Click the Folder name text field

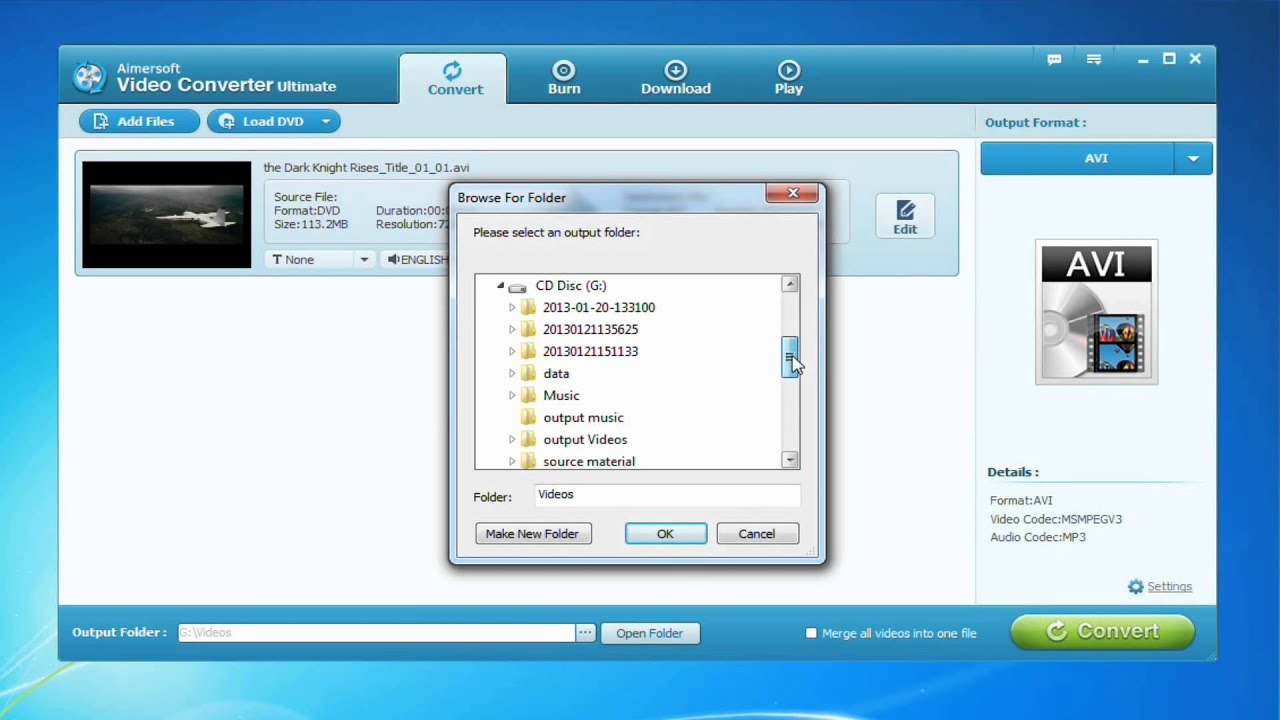667,495
